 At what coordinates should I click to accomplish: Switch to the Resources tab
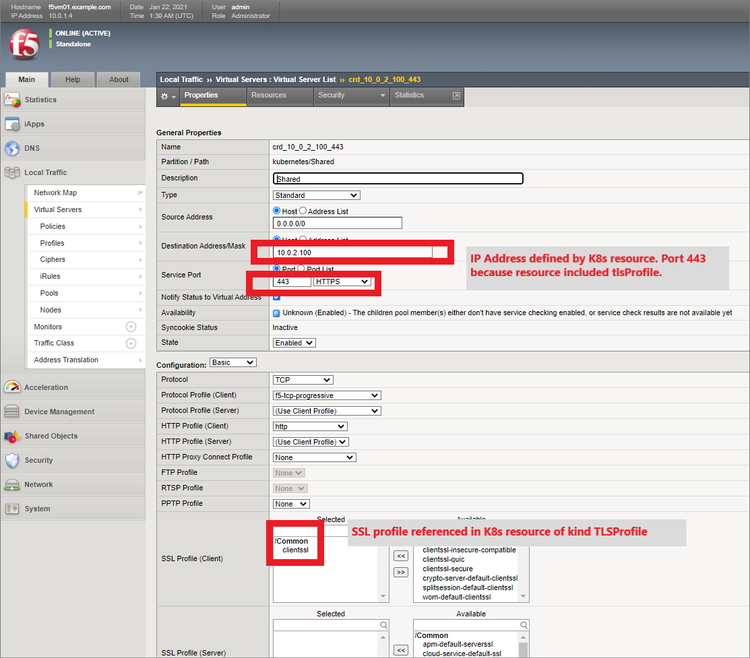point(268,95)
